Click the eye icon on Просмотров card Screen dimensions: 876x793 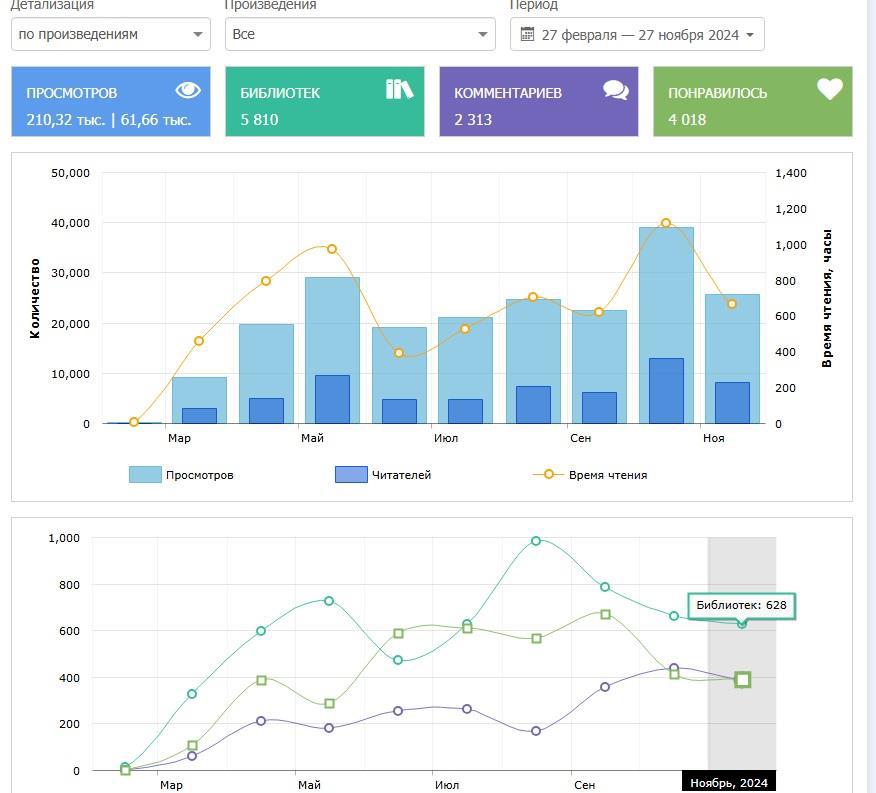pyautogui.click(x=188, y=91)
